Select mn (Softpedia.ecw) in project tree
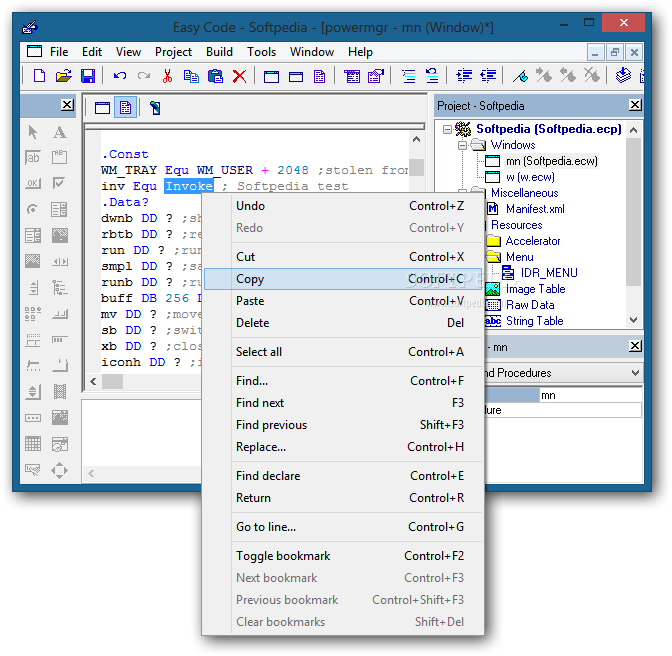672x656 pixels. coord(552,161)
